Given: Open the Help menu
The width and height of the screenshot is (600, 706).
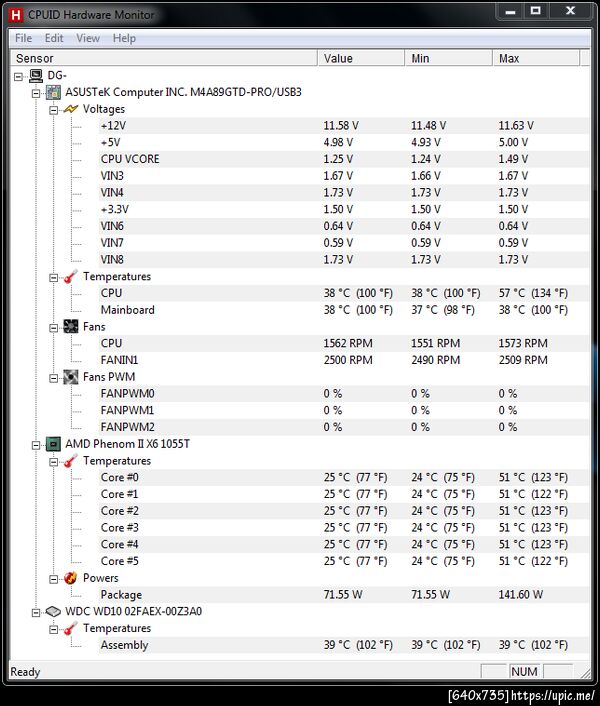Looking at the screenshot, I should click(124, 38).
